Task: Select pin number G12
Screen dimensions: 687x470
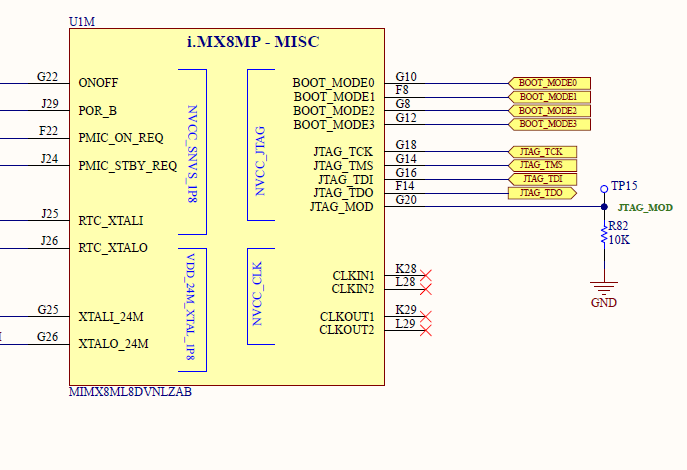Action: [x=406, y=118]
